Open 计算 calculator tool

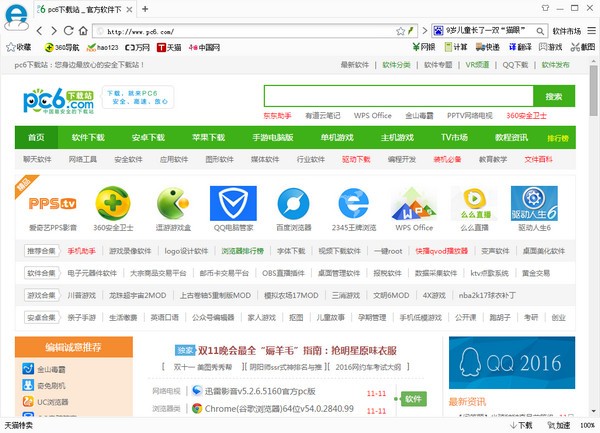pos(456,47)
